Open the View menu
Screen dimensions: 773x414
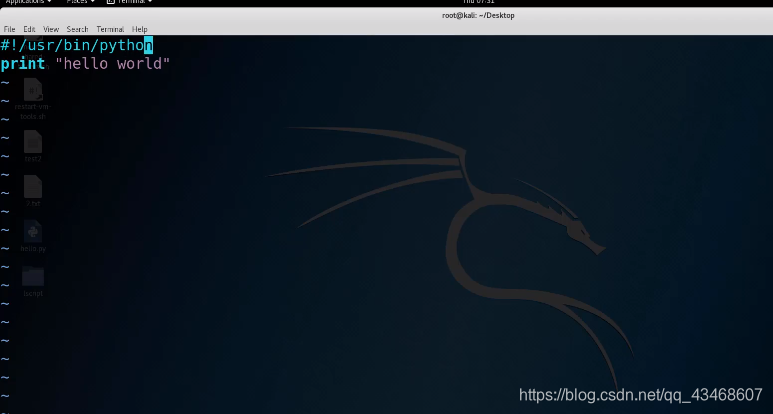[x=51, y=29]
